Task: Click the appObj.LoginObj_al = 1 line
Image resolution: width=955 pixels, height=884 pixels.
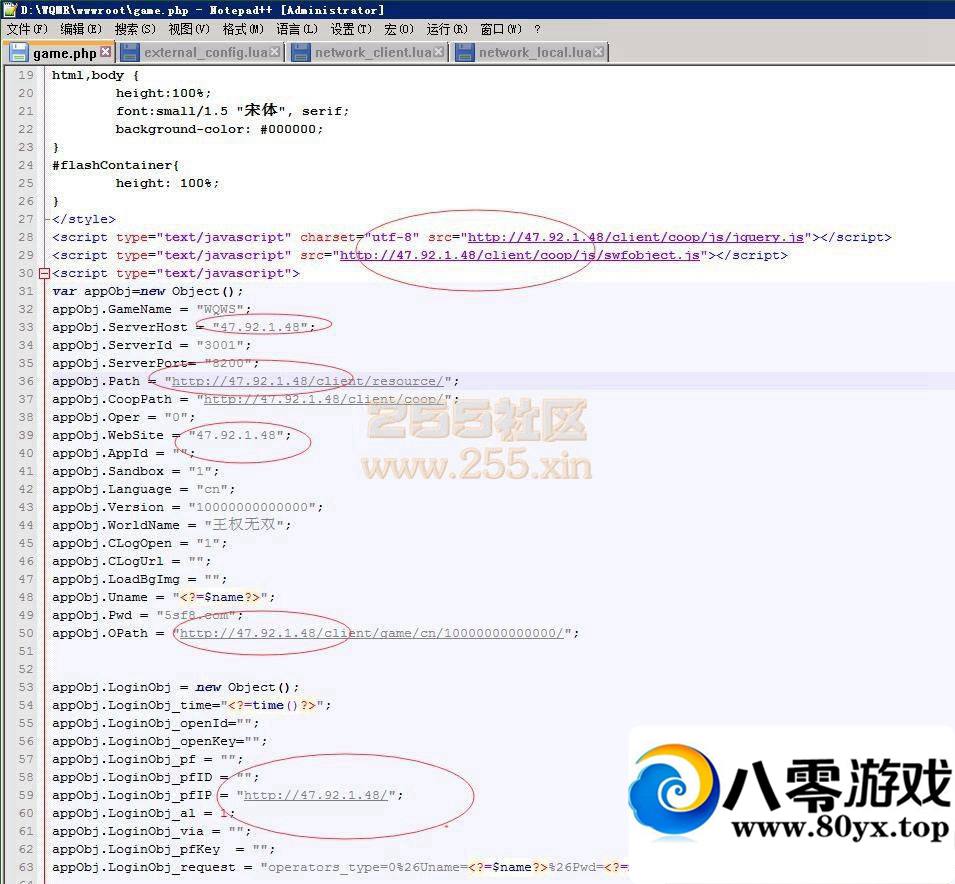Action: coord(143,813)
